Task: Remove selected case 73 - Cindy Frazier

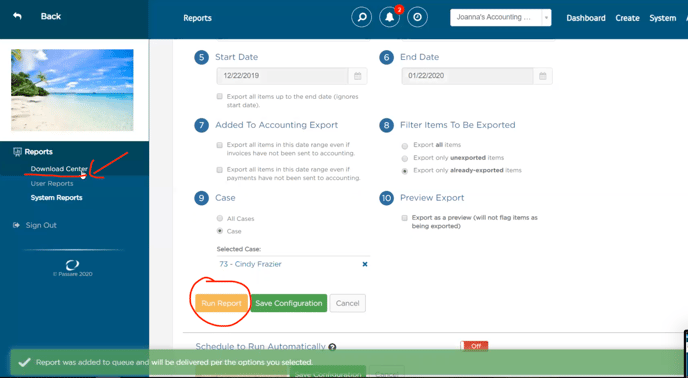Action: click(365, 264)
